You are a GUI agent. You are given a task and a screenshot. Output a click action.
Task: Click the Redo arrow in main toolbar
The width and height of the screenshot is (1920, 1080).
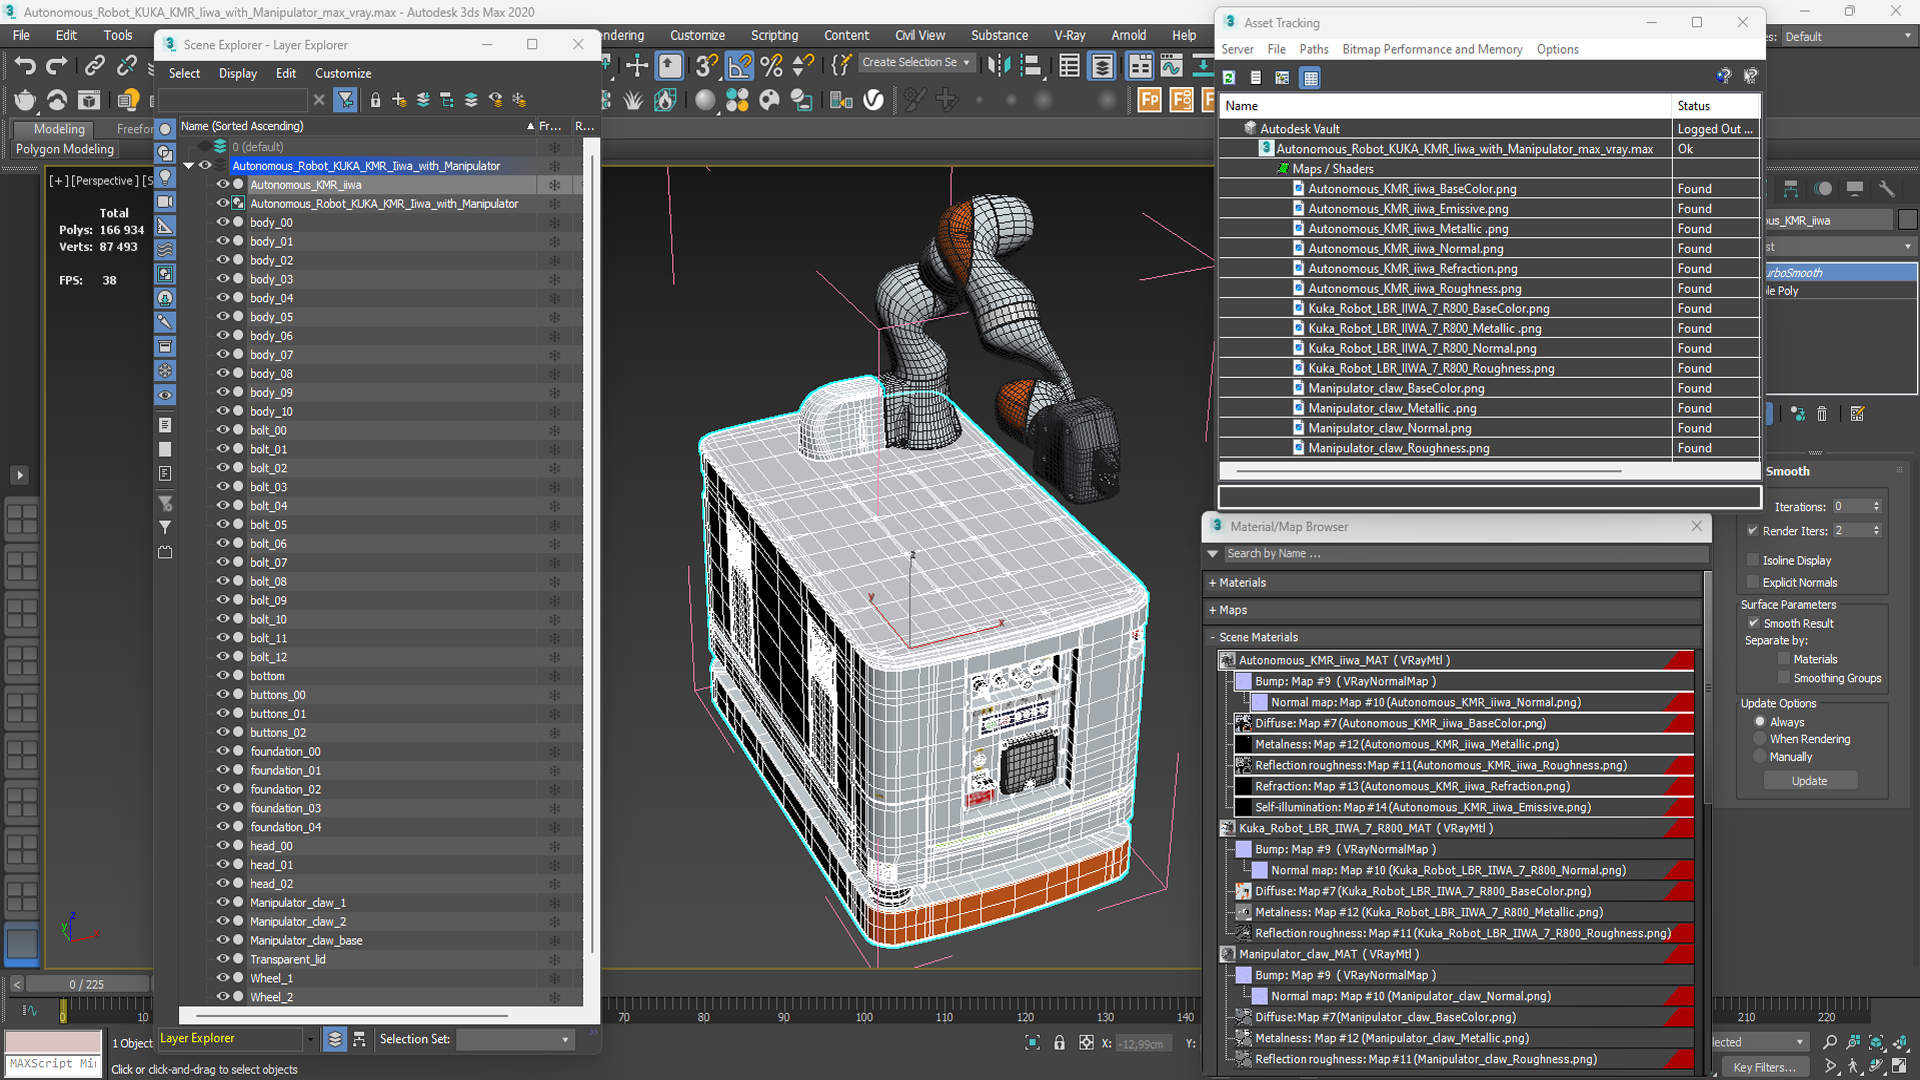[x=57, y=66]
